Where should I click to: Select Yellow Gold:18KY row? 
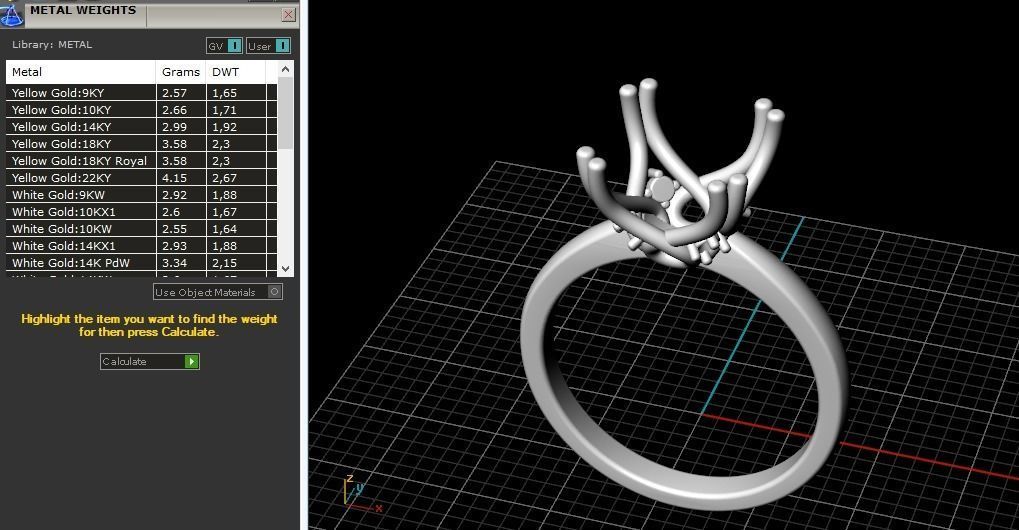click(x=142, y=144)
